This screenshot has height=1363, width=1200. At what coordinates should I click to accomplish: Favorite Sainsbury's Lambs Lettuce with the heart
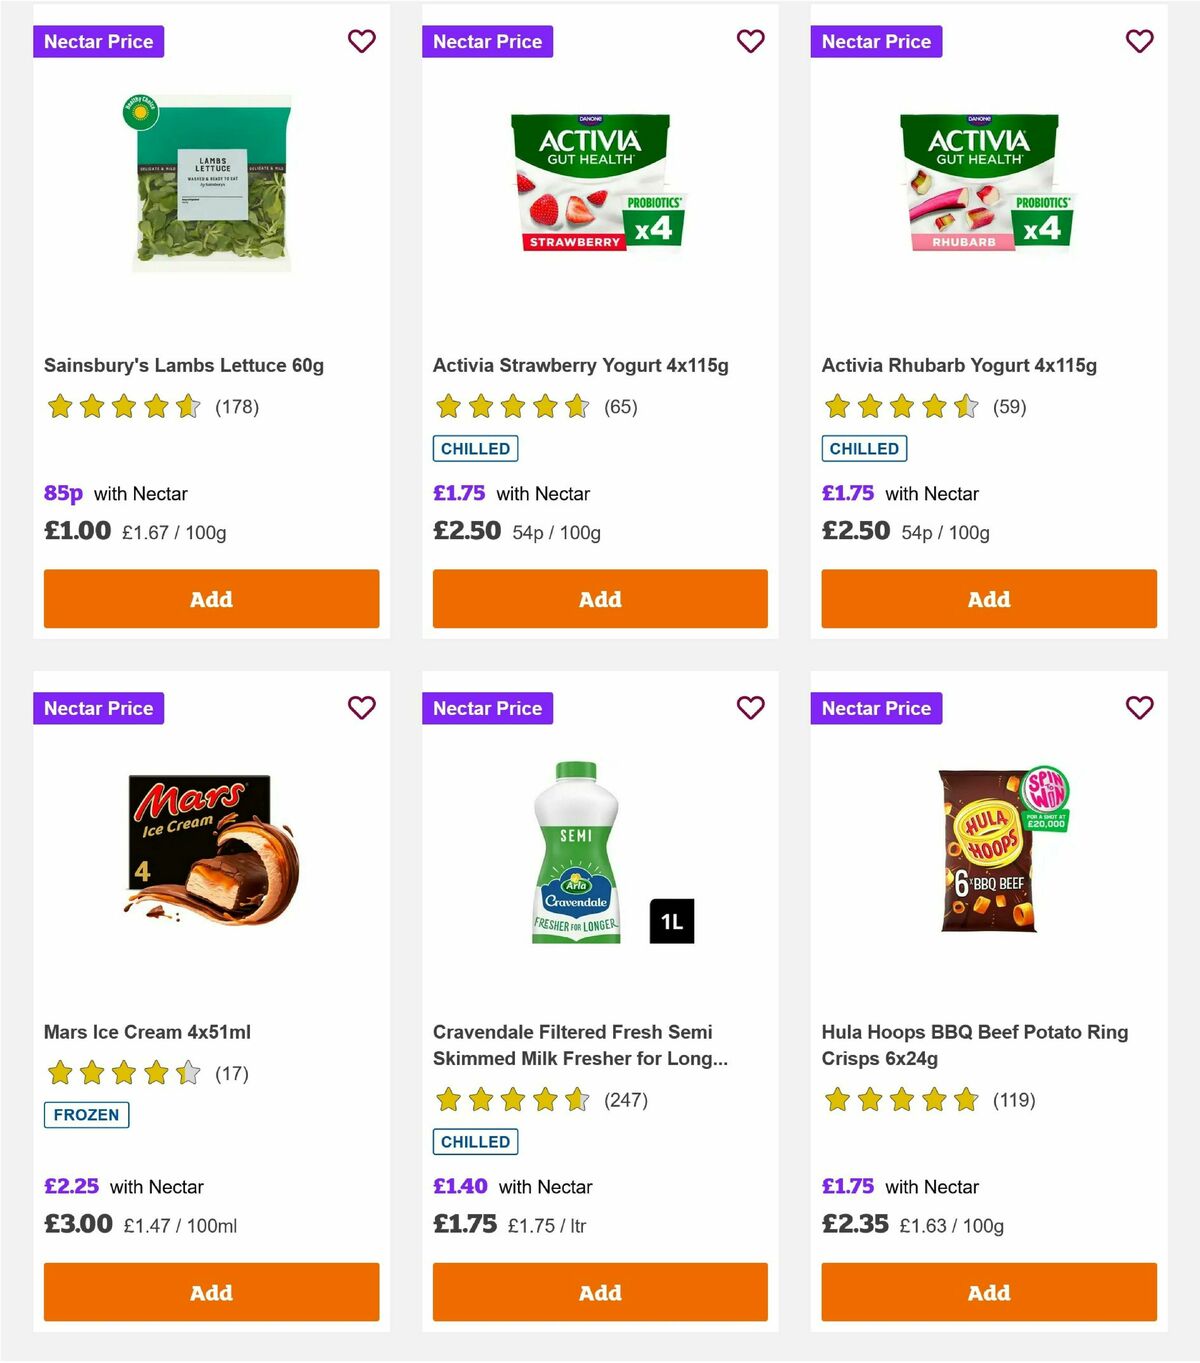point(362,41)
